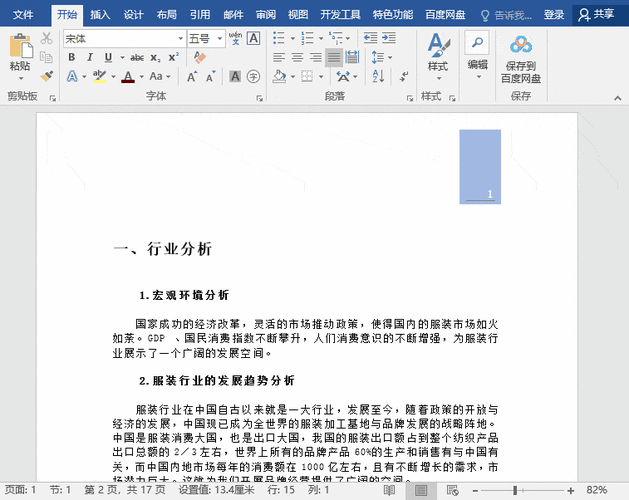Toggle character shading
629x500 pixels.
pos(235,76)
